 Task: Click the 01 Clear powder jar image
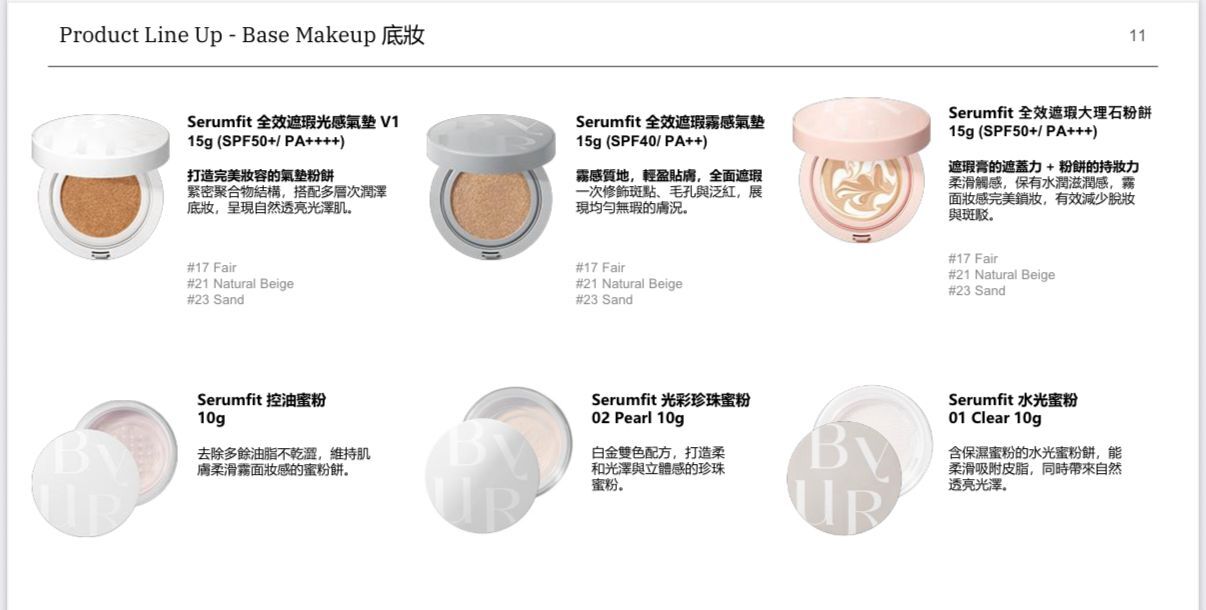pyautogui.click(x=859, y=460)
